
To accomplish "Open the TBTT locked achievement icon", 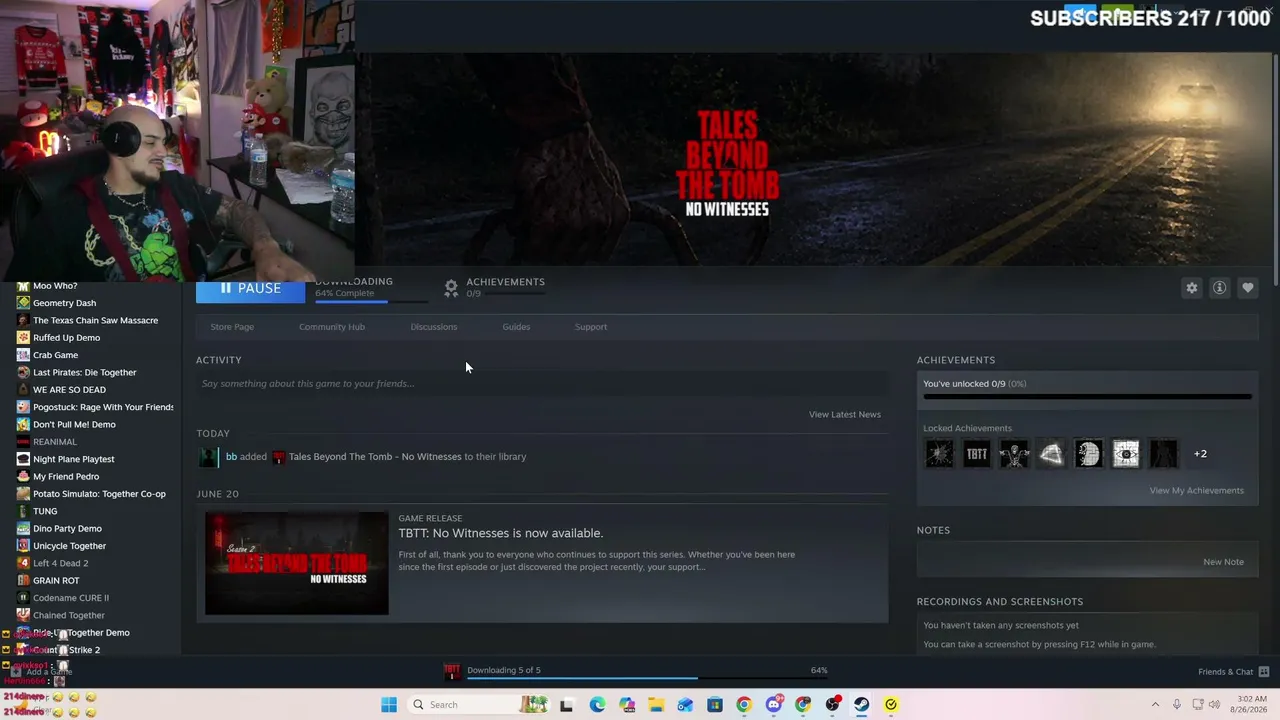I will (976, 454).
